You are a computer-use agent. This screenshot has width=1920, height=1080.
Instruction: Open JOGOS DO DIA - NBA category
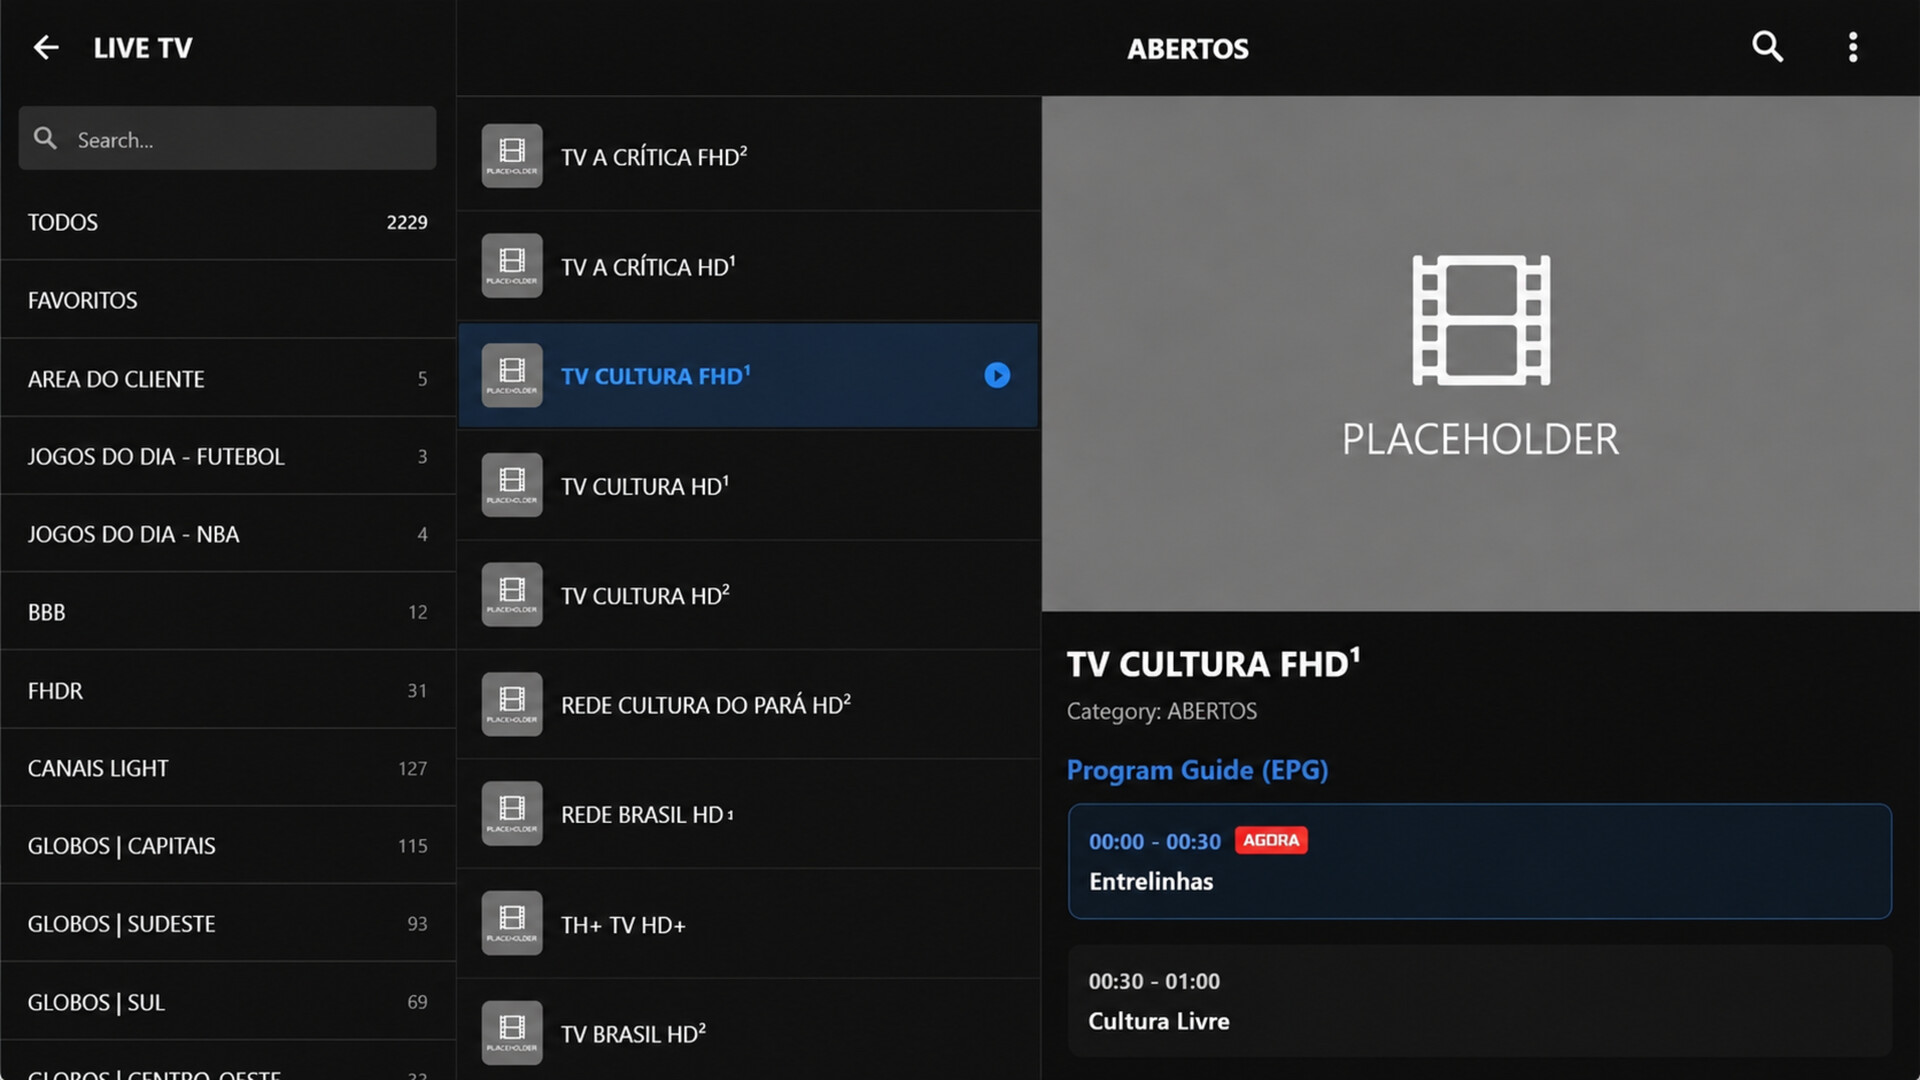pos(228,534)
